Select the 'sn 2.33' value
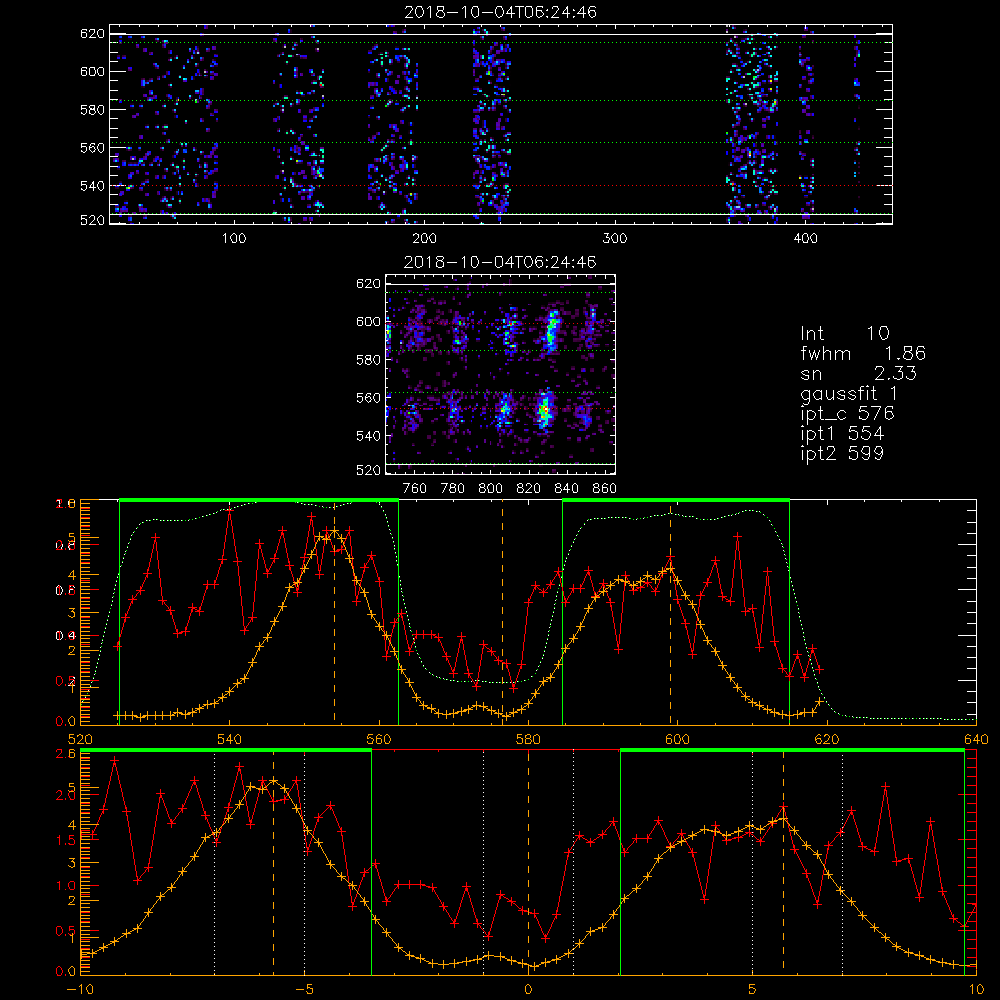Viewport: 1000px width, 1000px height. [x=858, y=373]
